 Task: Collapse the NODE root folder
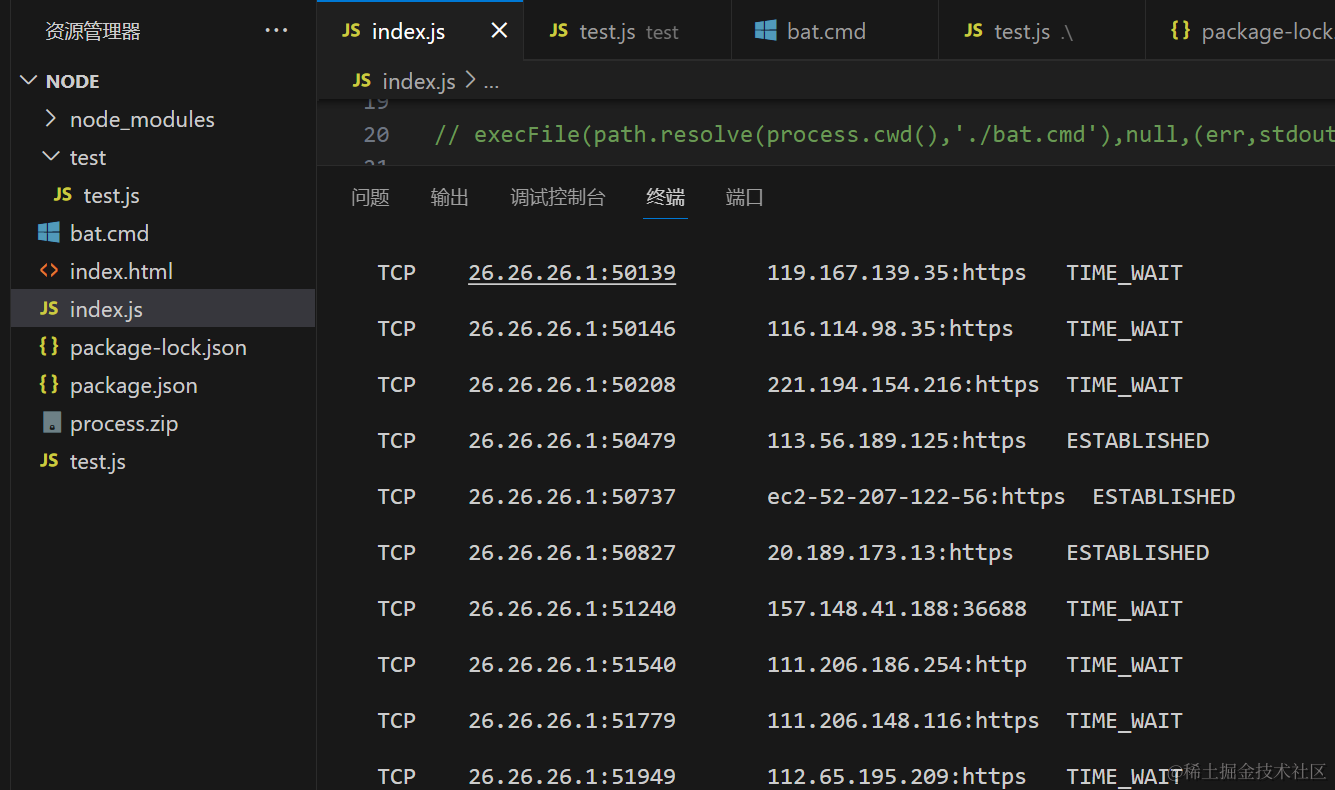tap(28, 81)
